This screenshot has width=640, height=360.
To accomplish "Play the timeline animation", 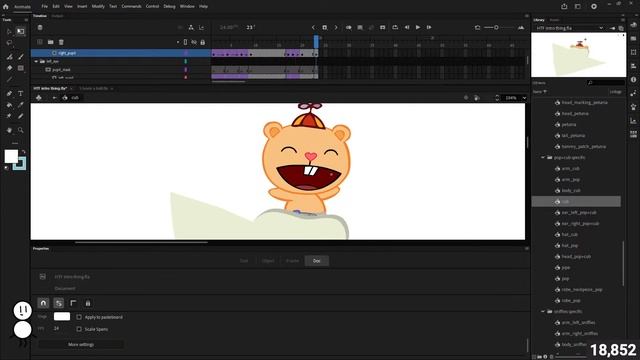I will [x=418, y=27].
